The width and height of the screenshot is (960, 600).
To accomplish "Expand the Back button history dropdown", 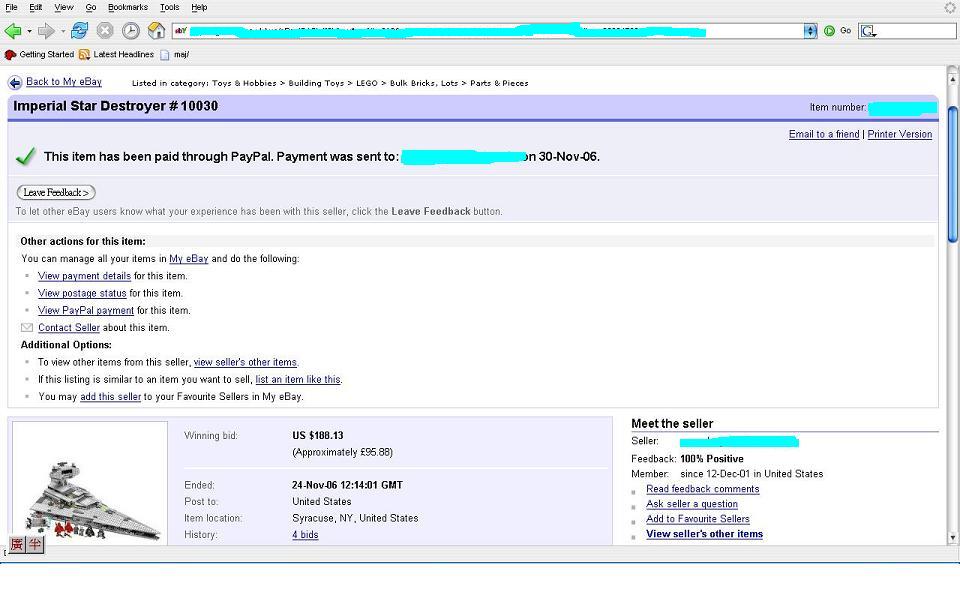I will coord(28,29).
